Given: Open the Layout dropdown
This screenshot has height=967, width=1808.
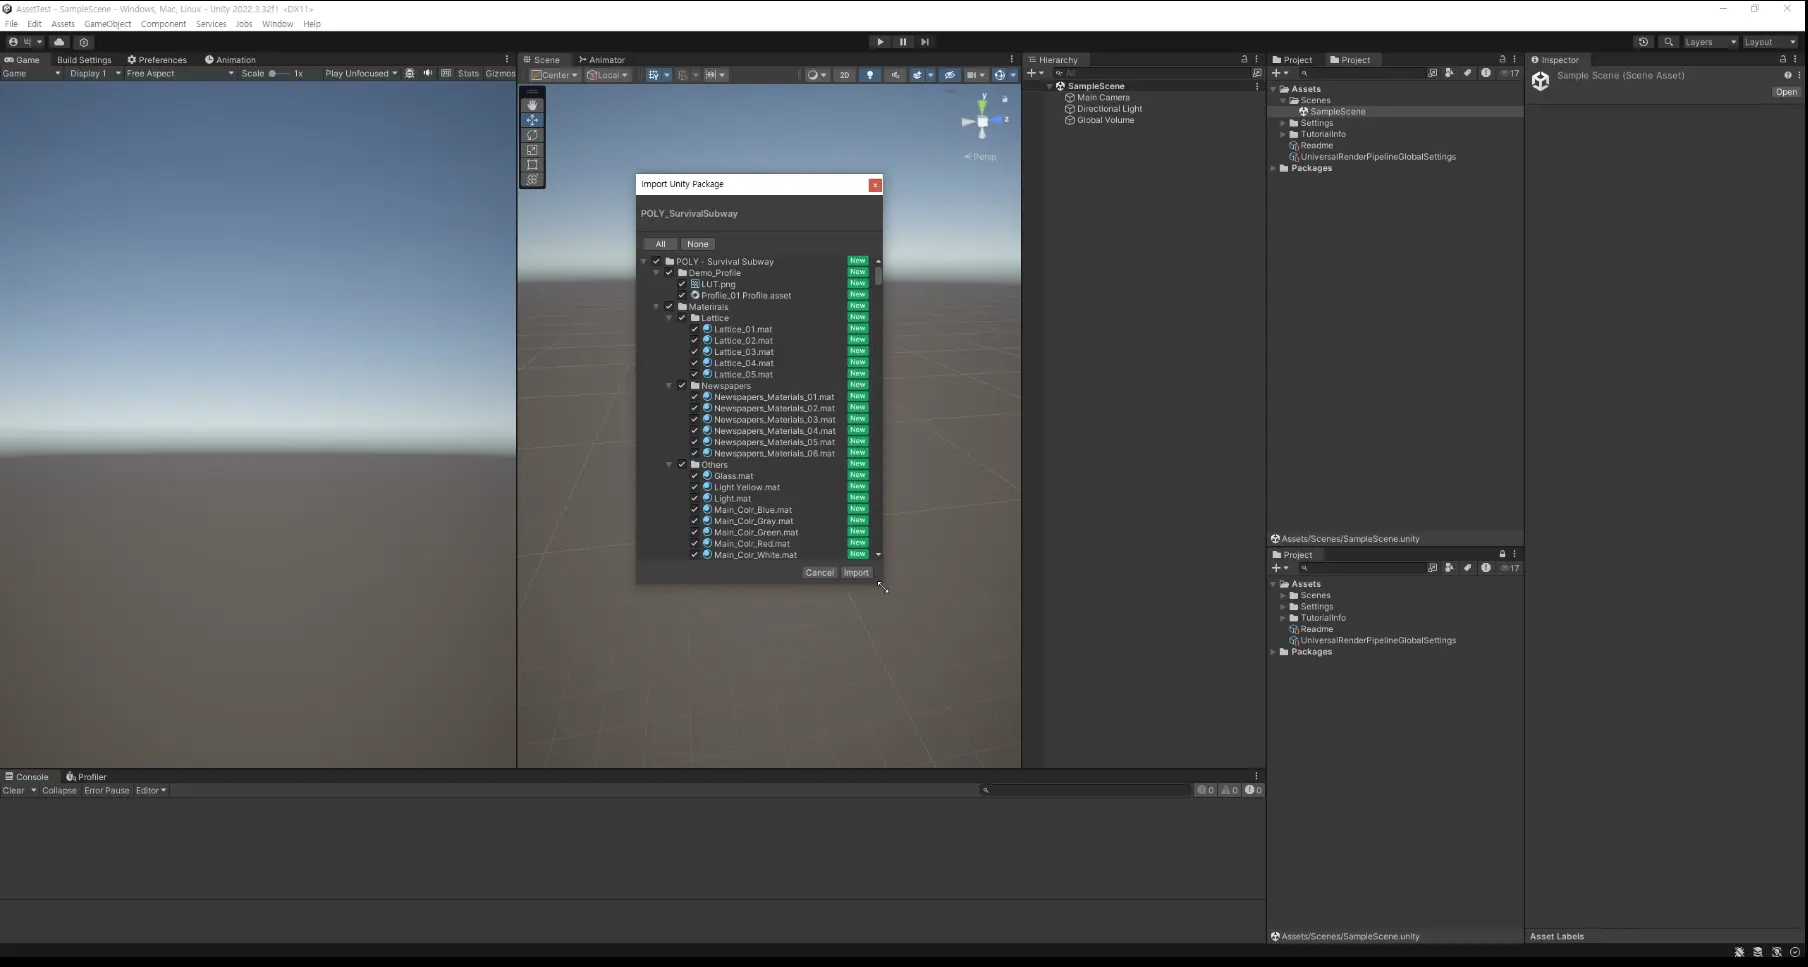Looking at the screenshot, I should [x=1770, y=42].
